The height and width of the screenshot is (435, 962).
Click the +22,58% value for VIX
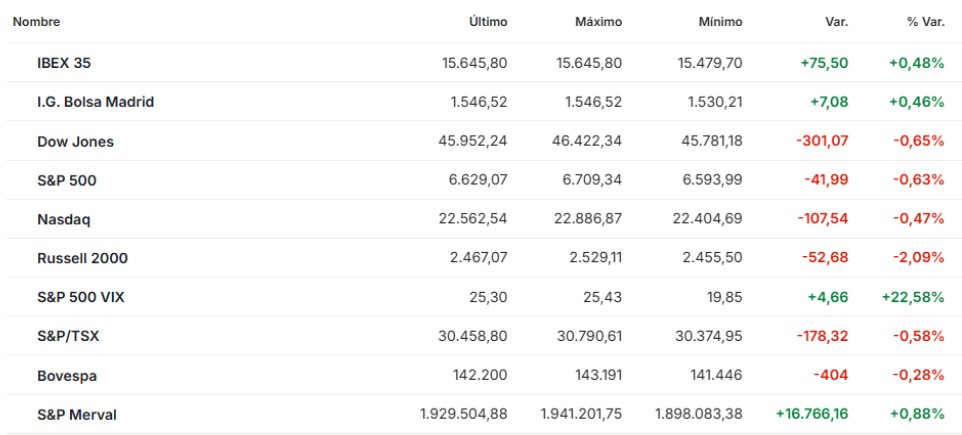912,297
